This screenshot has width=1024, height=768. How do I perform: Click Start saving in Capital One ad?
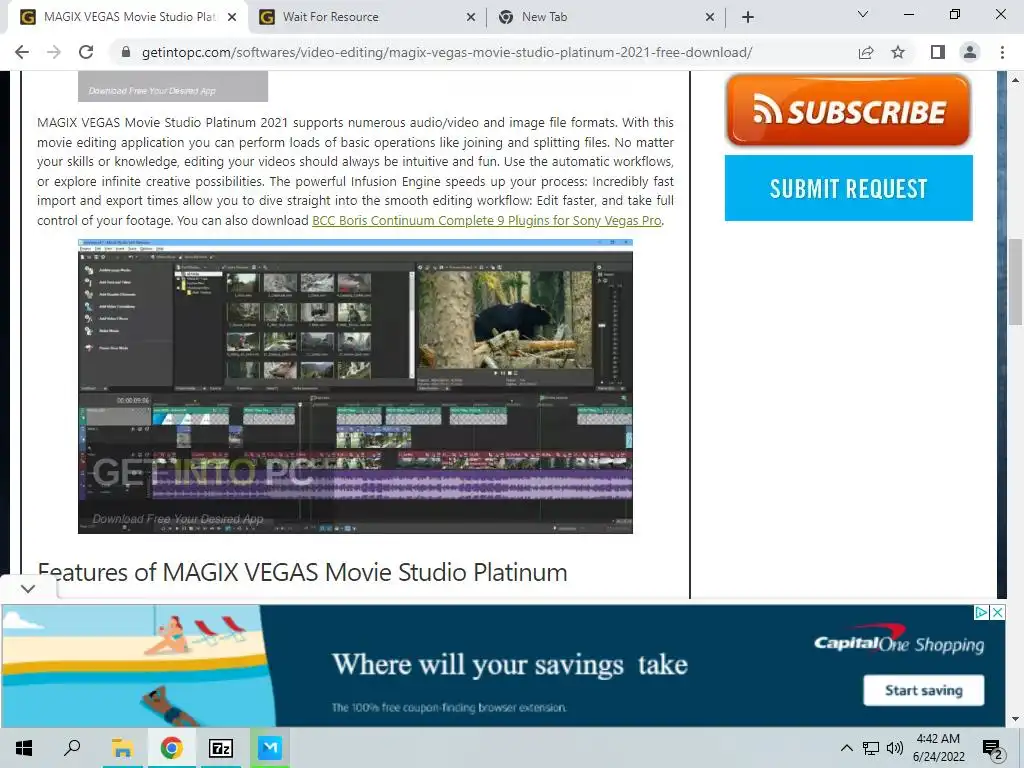tap(923, 690)
